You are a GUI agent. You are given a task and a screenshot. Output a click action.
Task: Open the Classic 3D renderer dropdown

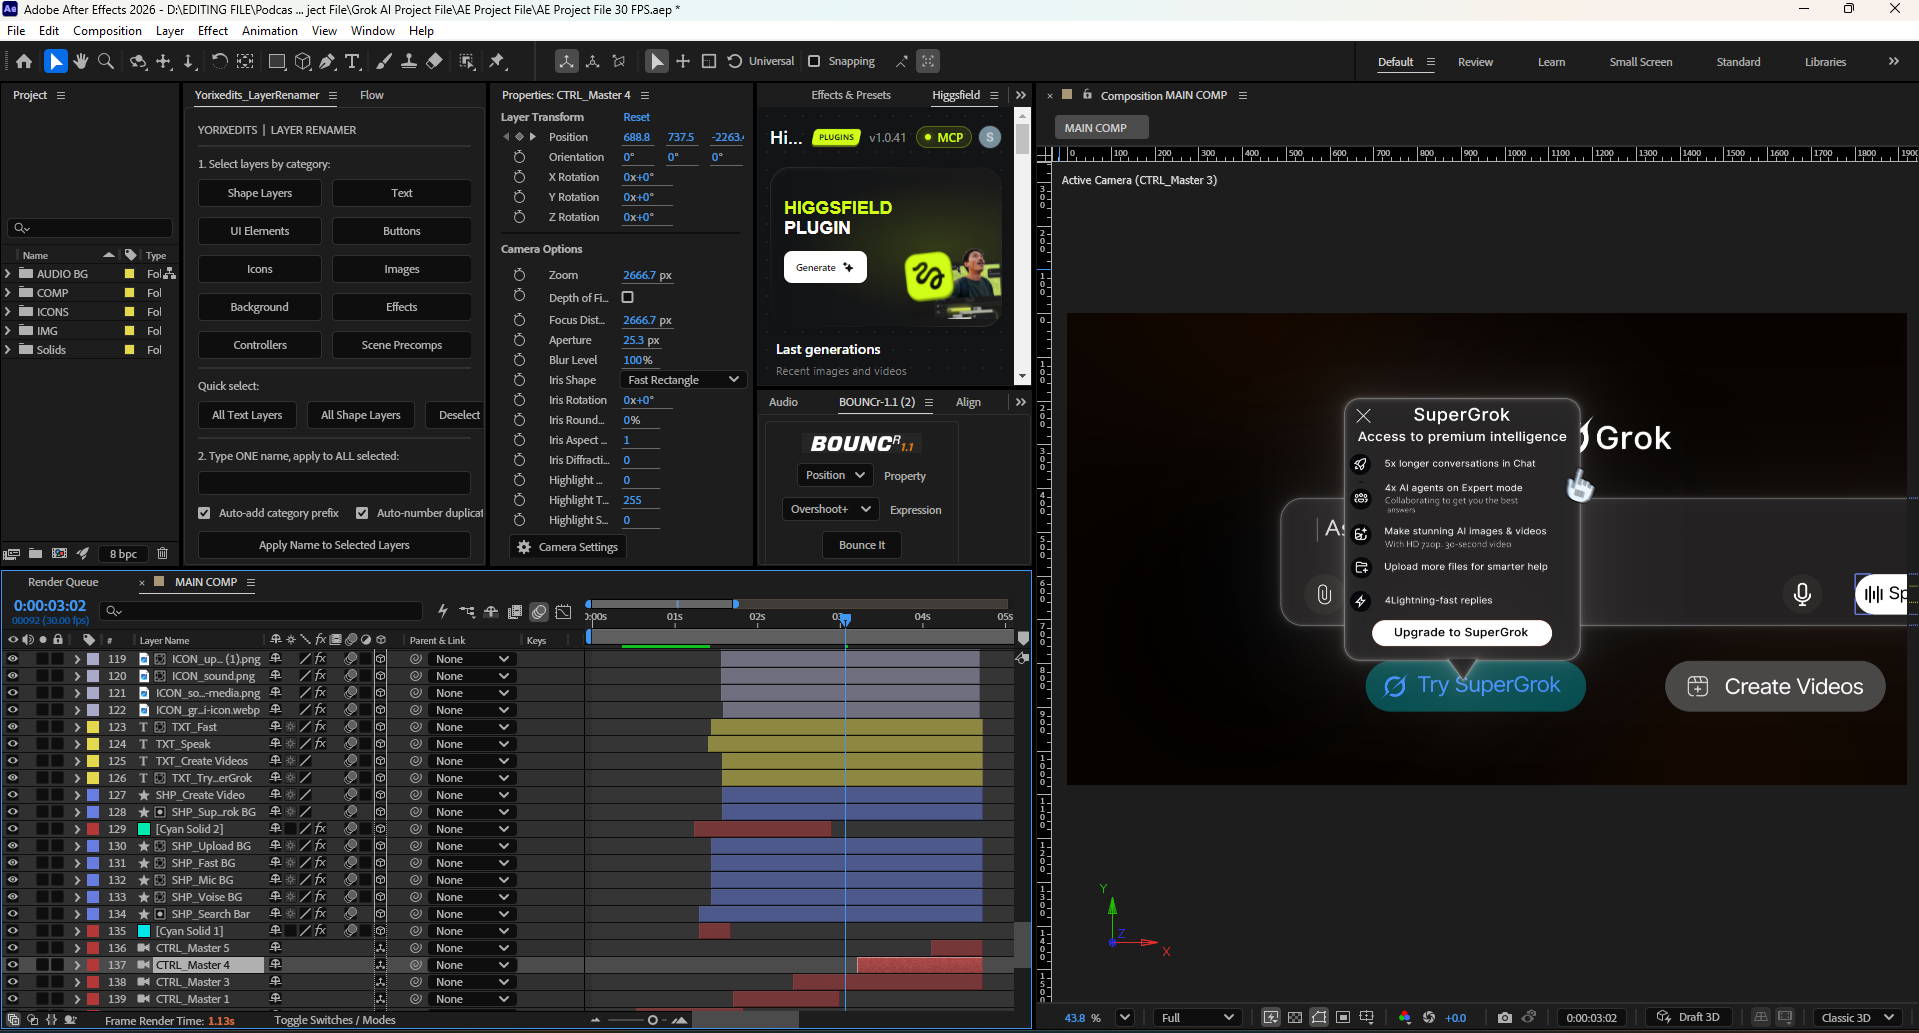[1857, 1018]
